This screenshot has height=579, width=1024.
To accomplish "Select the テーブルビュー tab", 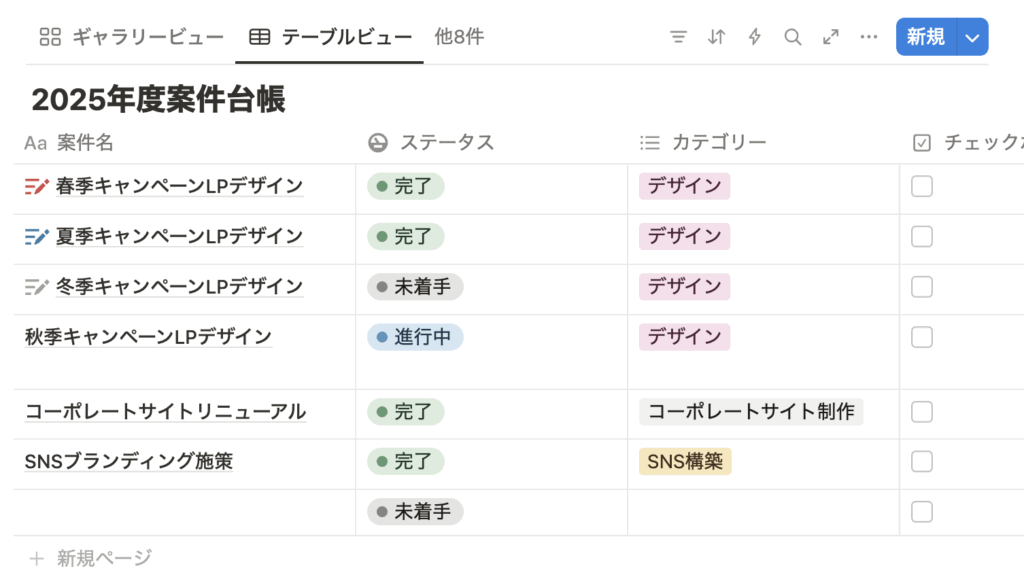I will click(x=331, y=38).
